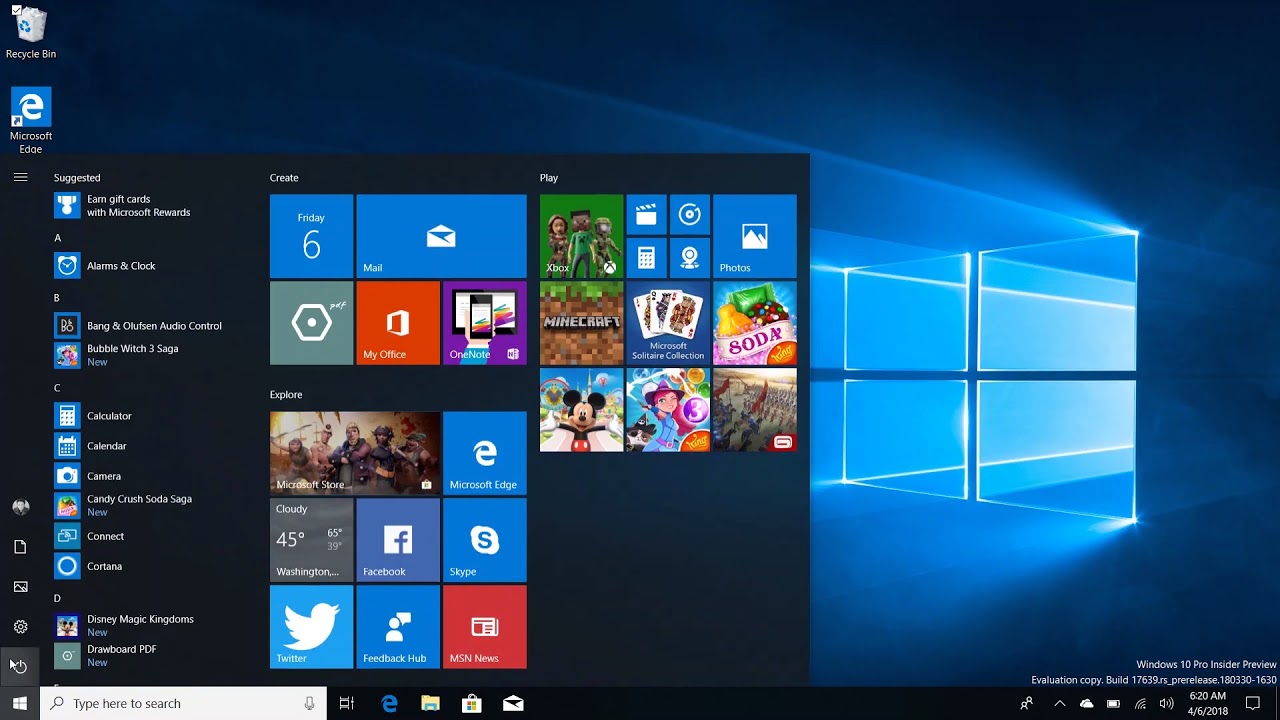The height and width of the screenshot is (720, 1280).
Task: Click the Create group heading
Action: coord(284,178)
